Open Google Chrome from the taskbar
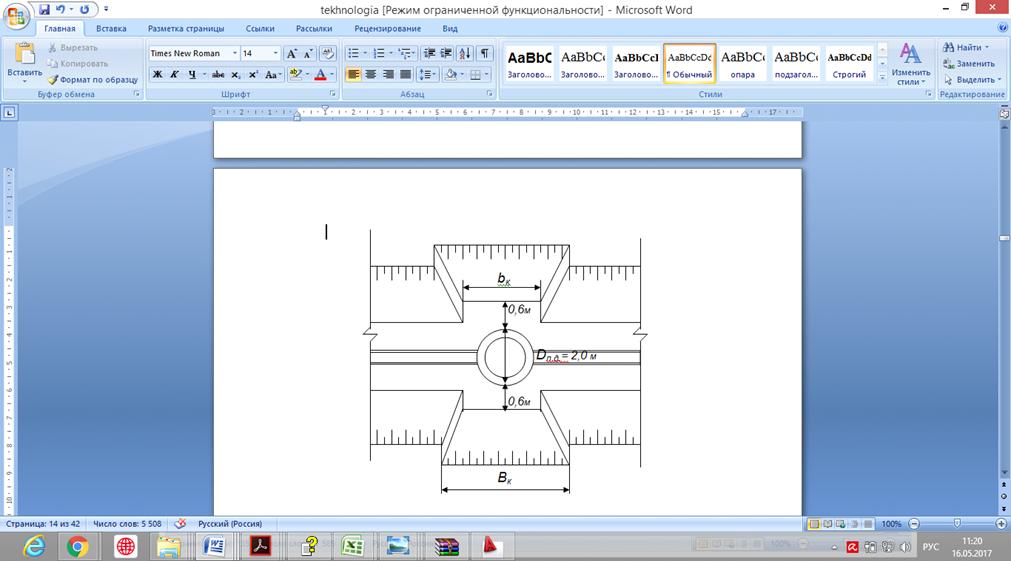Screen dimensions: 1011x561 coord(78,546)
